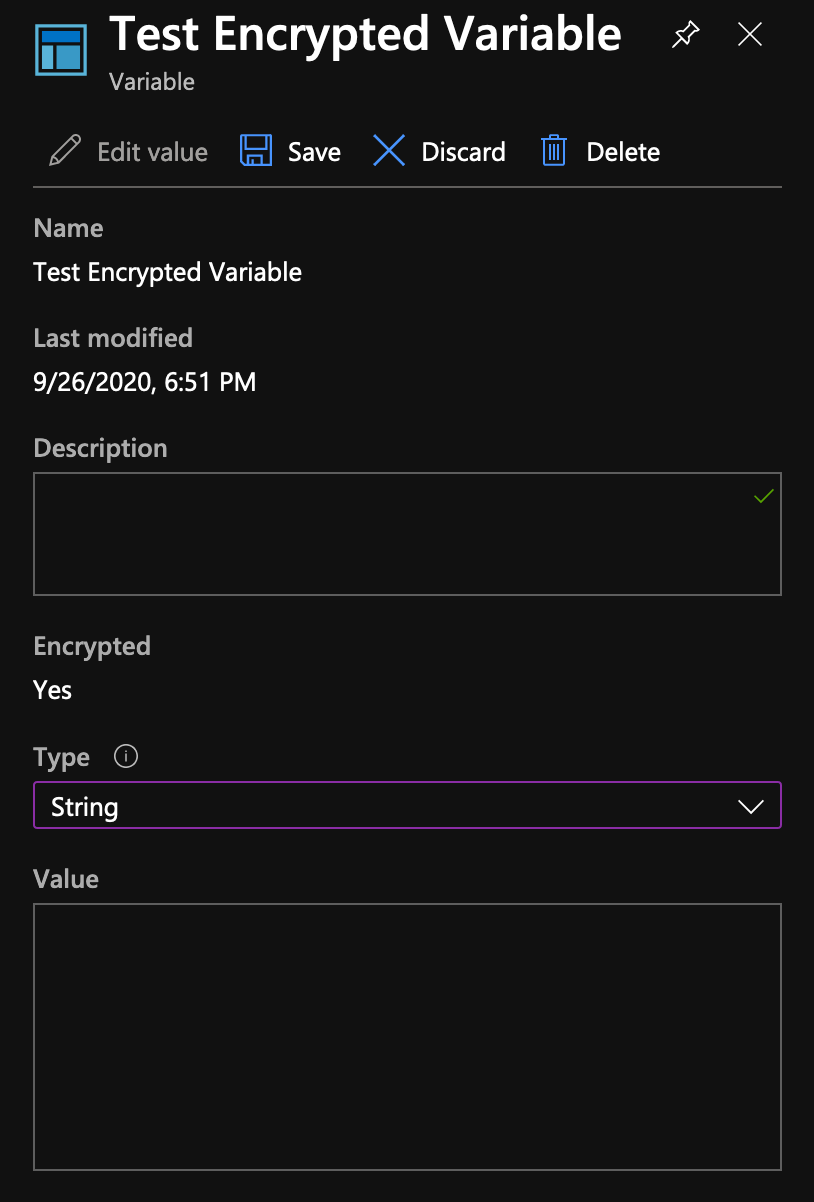Focus the Value text area
814x1202 pixels.
click(407, 1036)
